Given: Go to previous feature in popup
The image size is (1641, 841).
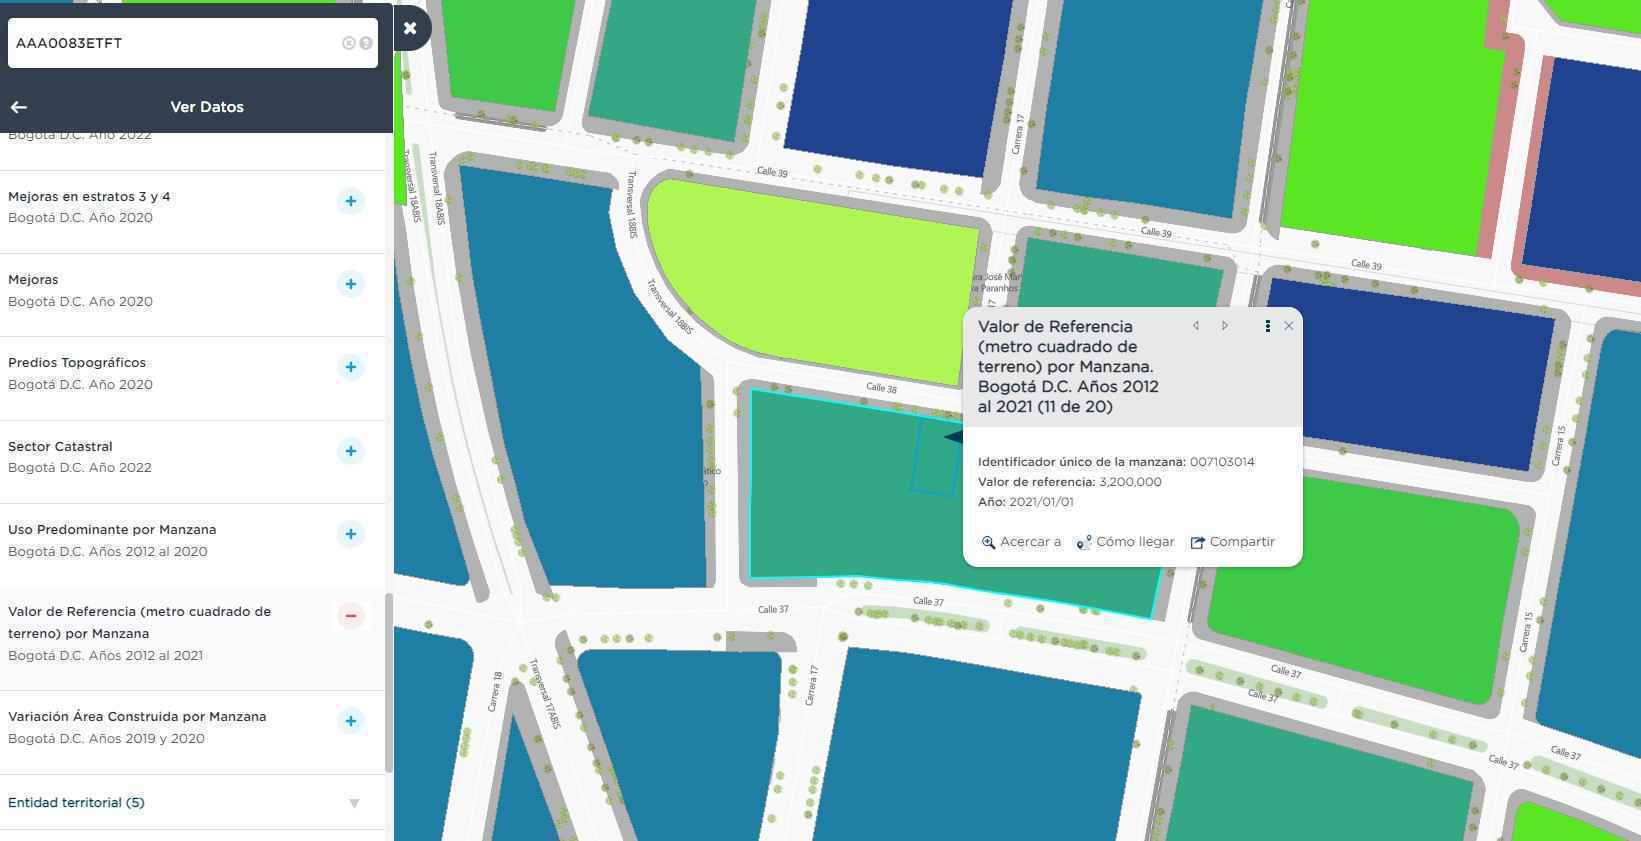Looking at the screenshot, I should 1196,326.
